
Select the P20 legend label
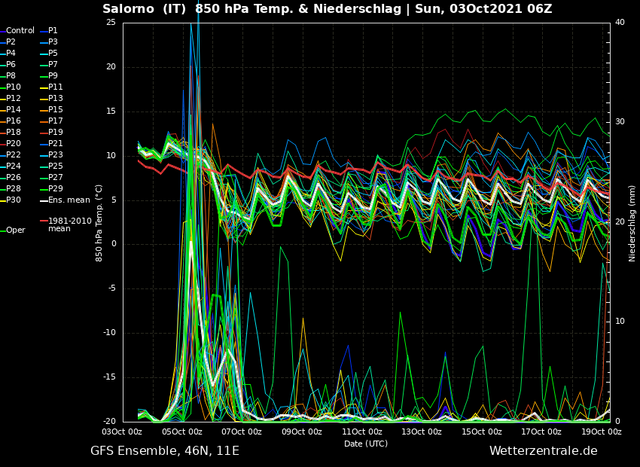point(13,143)
